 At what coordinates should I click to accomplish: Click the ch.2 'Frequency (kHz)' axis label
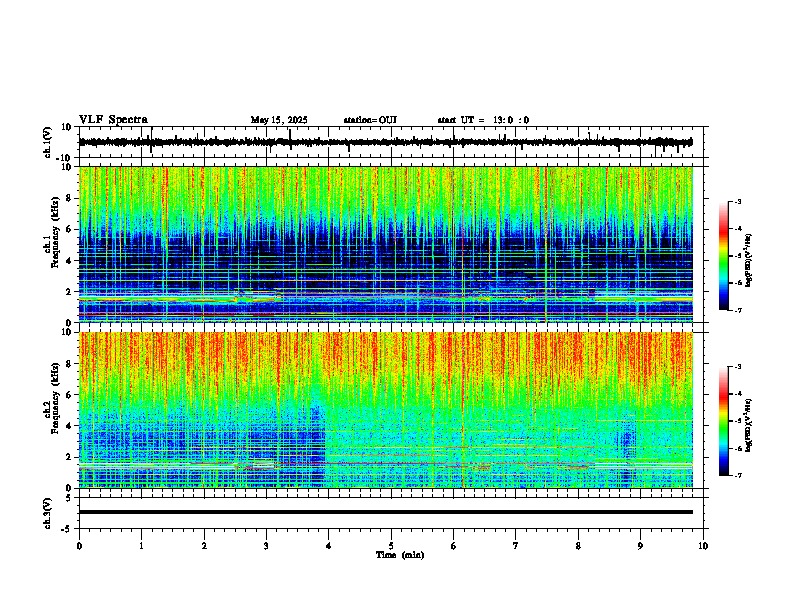[x=55, y=398]
